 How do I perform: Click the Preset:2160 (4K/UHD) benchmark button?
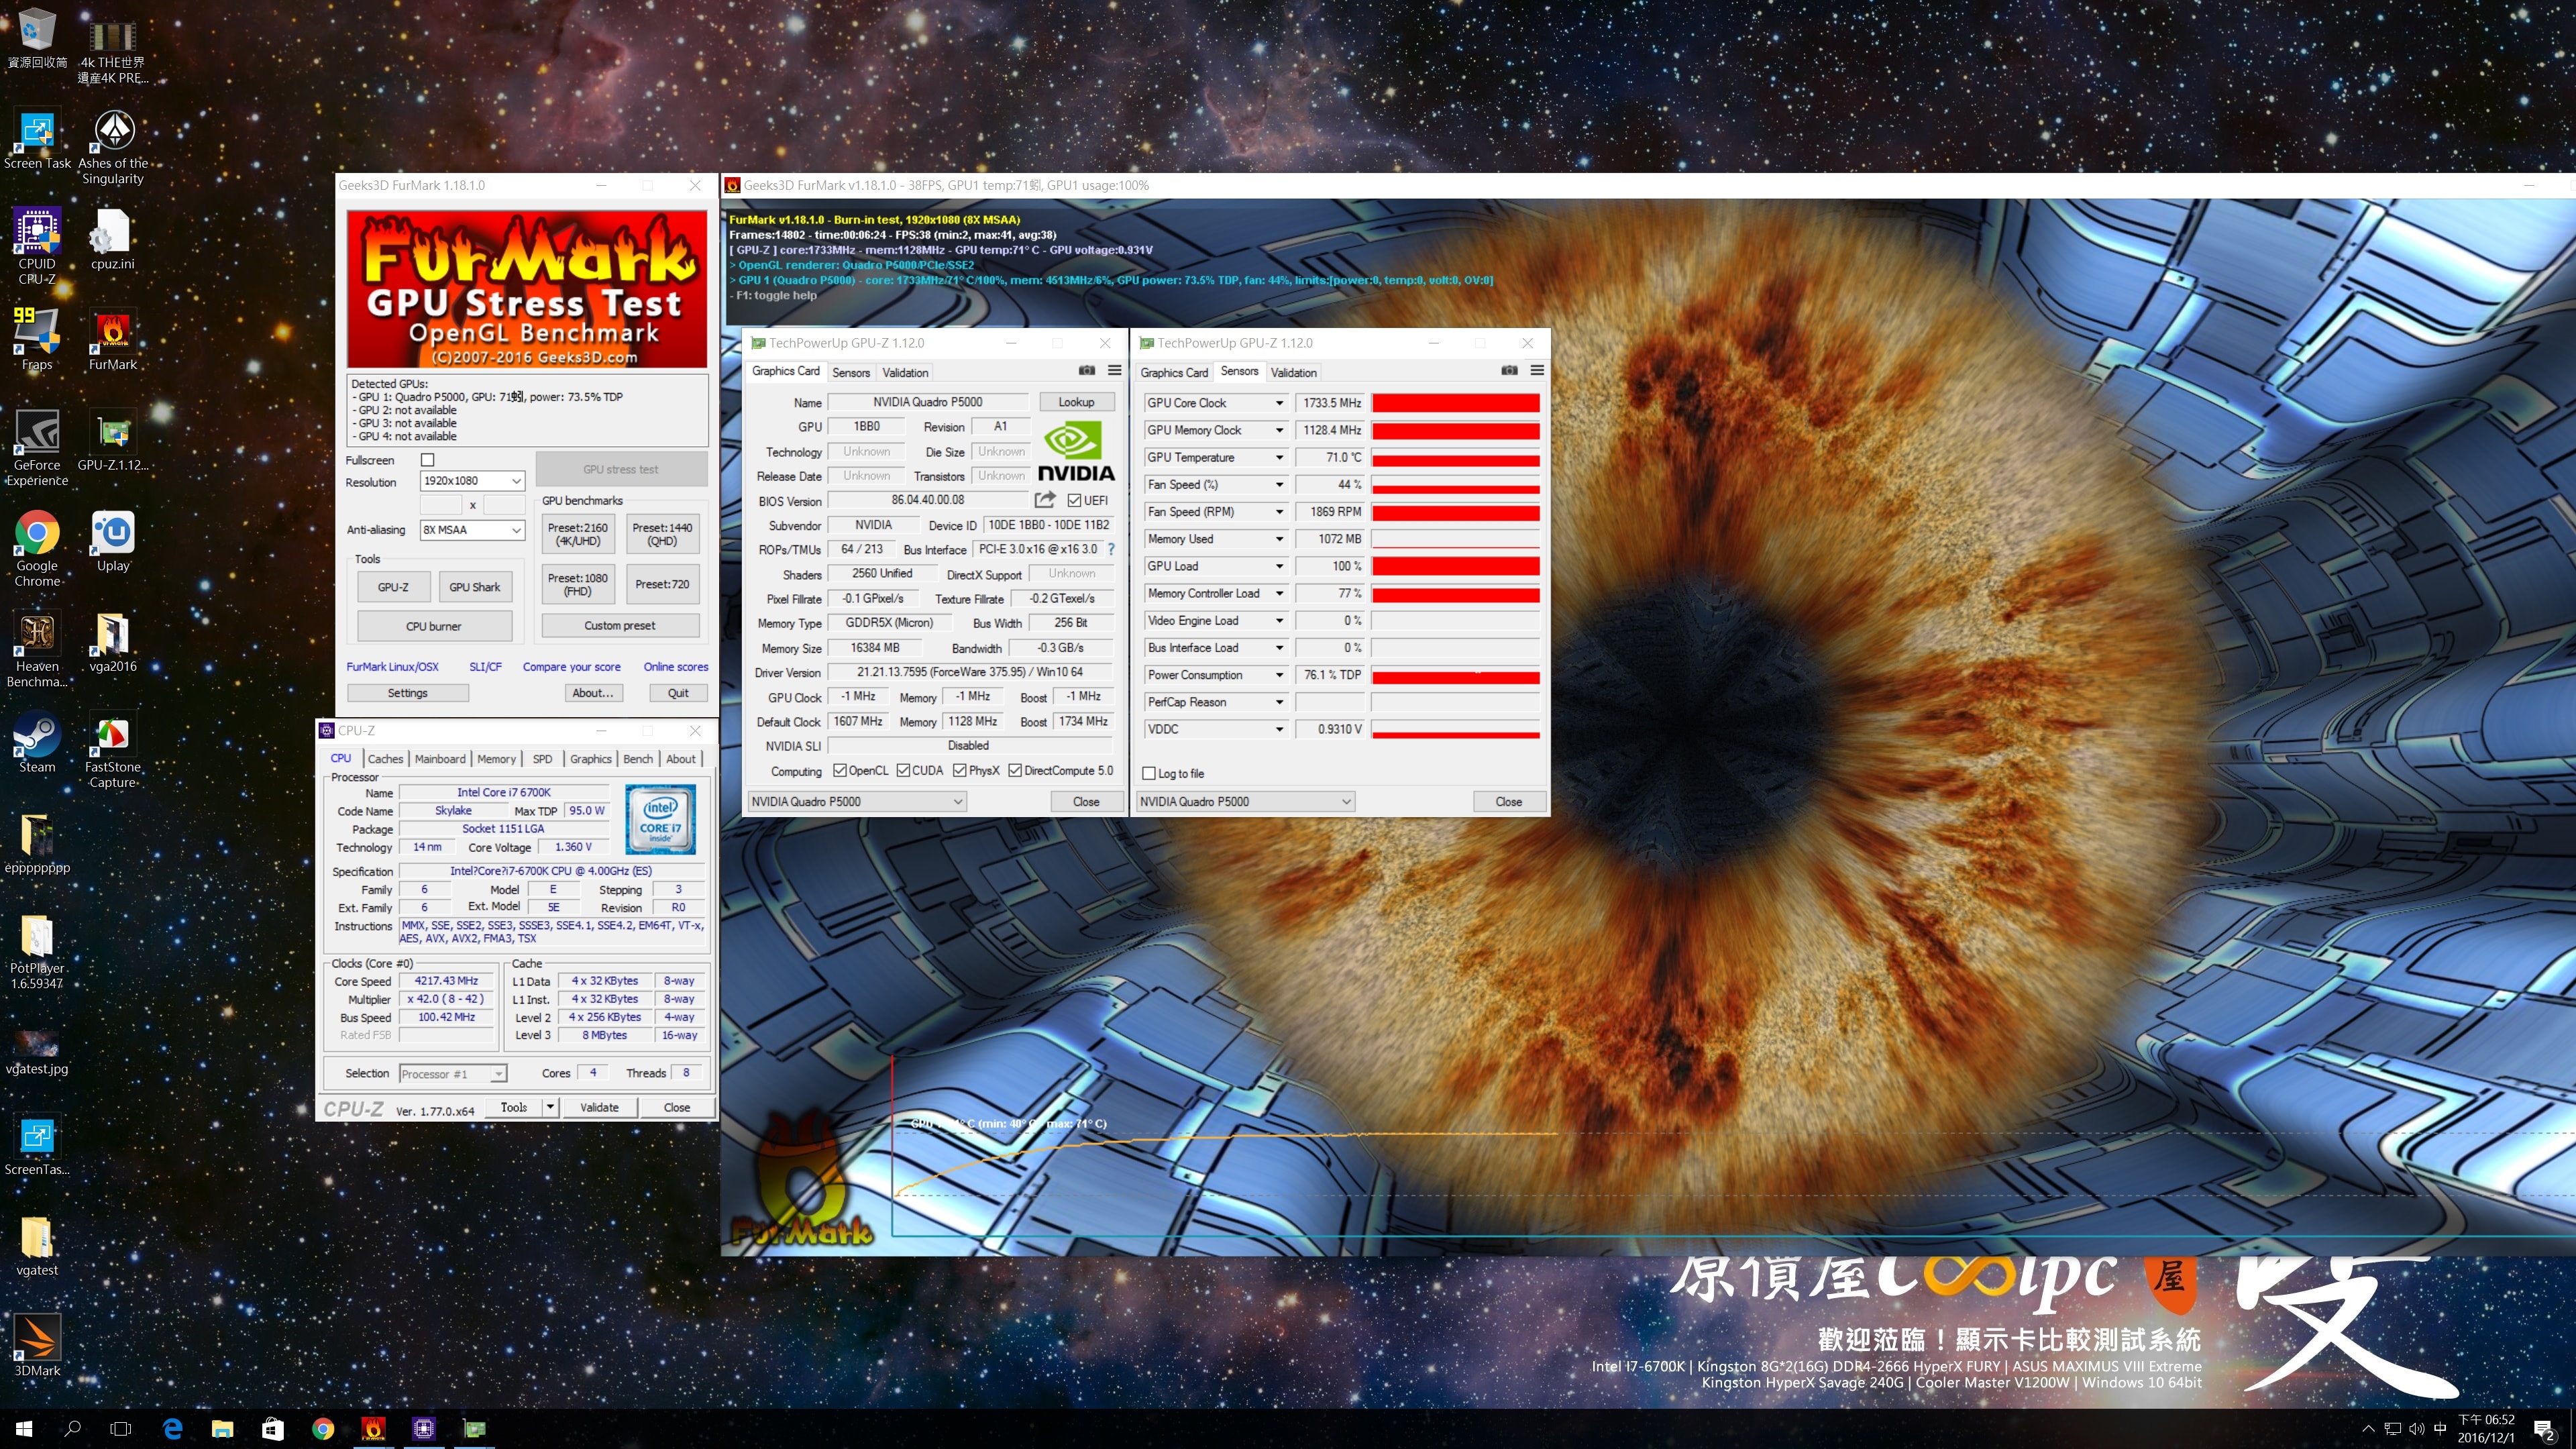(x=578, y=534)
